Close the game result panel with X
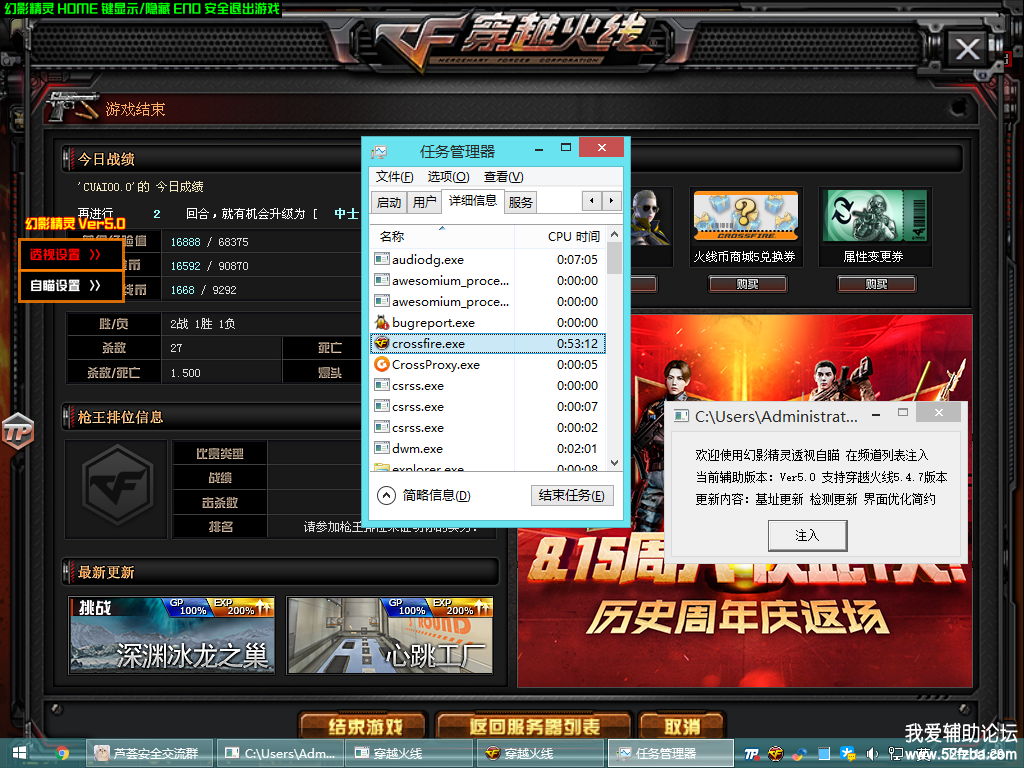 (x=968, y=49)
